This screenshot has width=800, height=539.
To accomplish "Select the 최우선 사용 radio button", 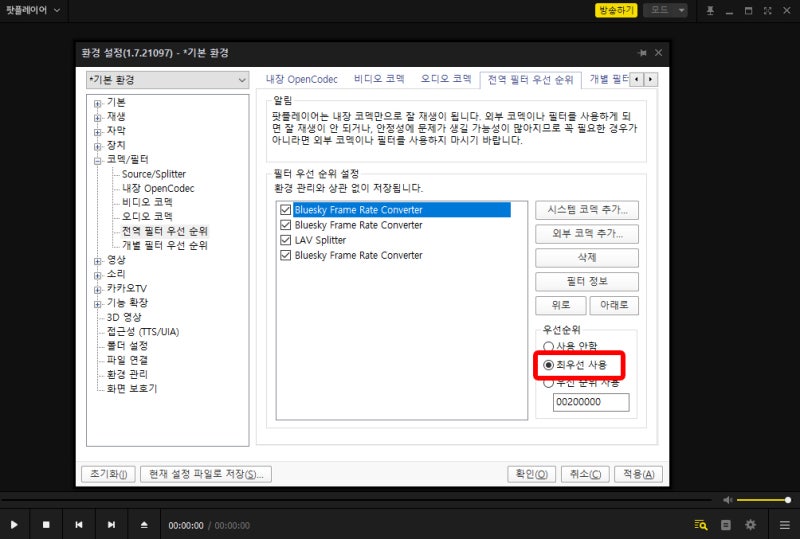I will coord(548,365).
